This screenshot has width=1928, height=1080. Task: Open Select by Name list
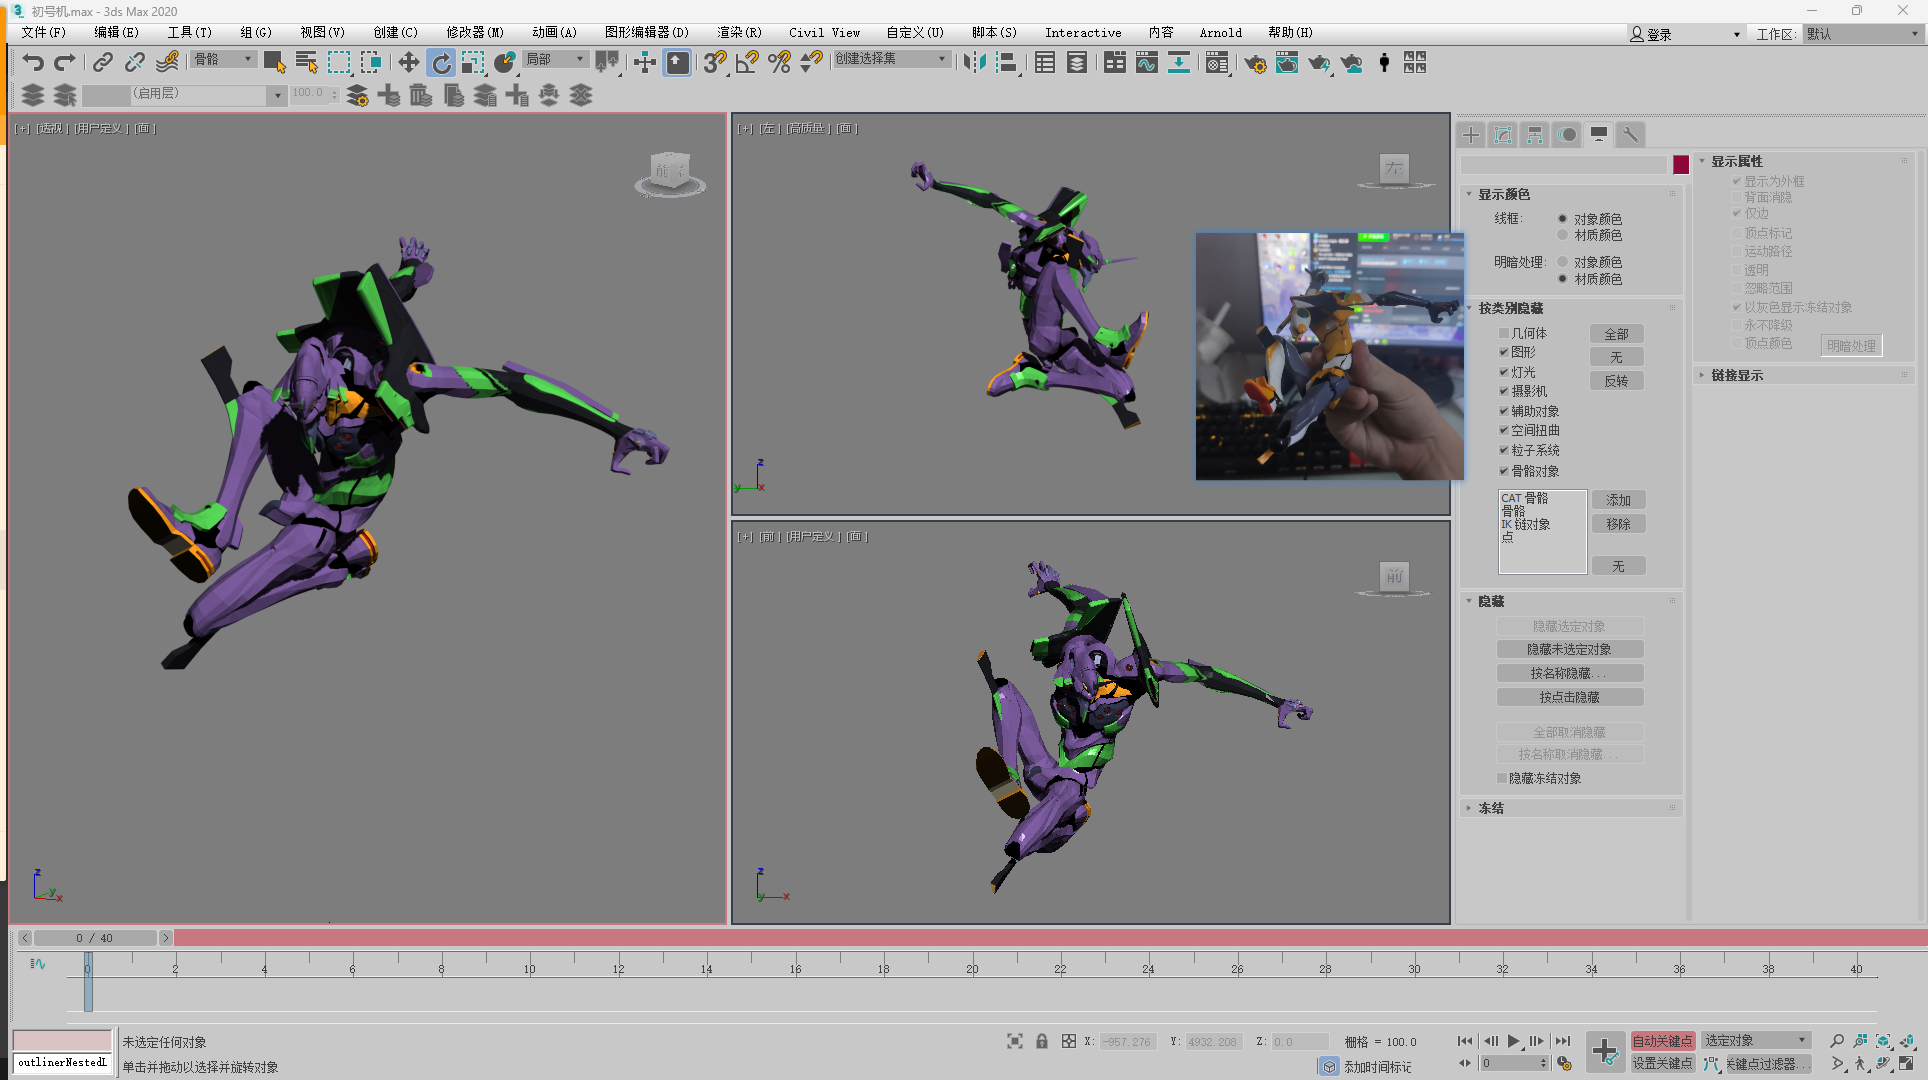[307, 63]
